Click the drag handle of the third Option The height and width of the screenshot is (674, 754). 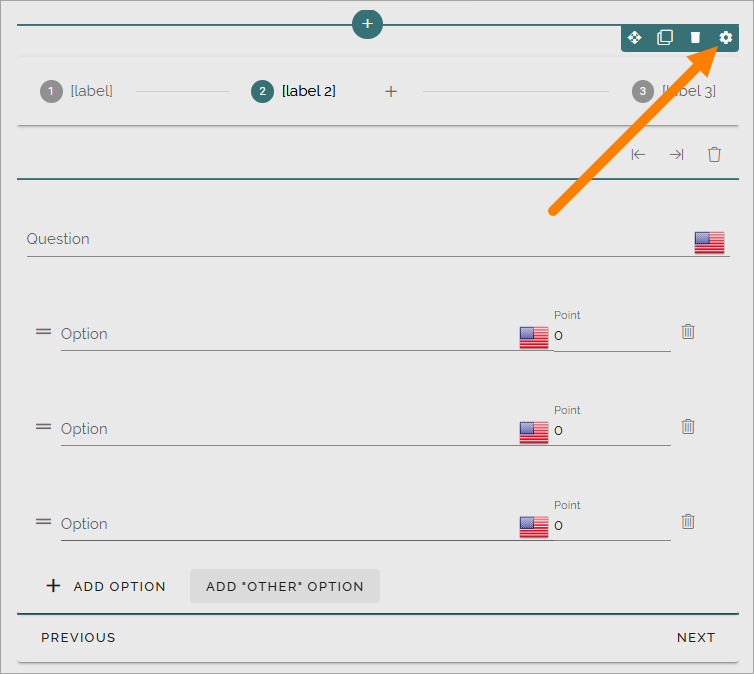pos(43,522)
